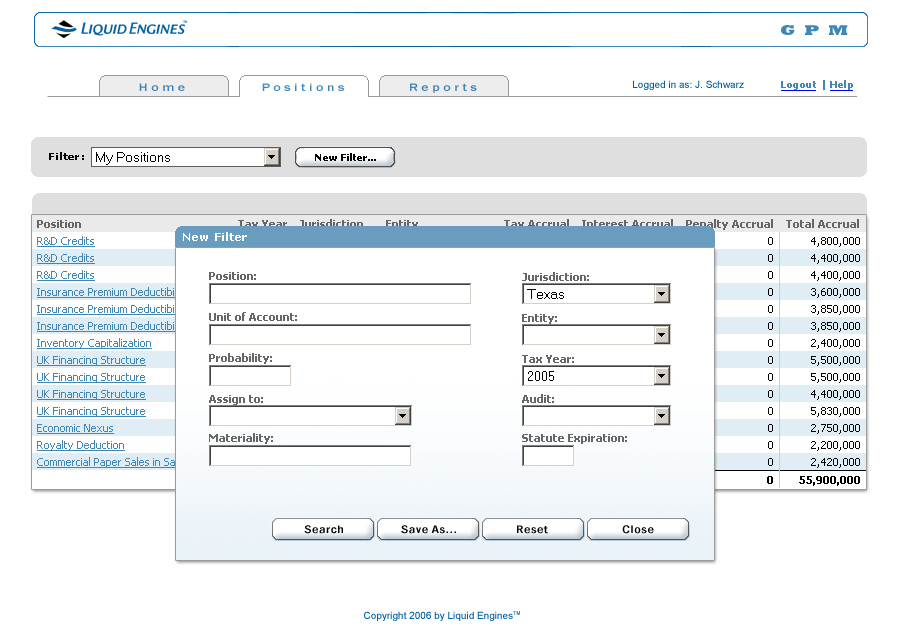Switch to the Reports tab
The width and height of the screenshot is (900, 640).
click(x=443, y=87)
